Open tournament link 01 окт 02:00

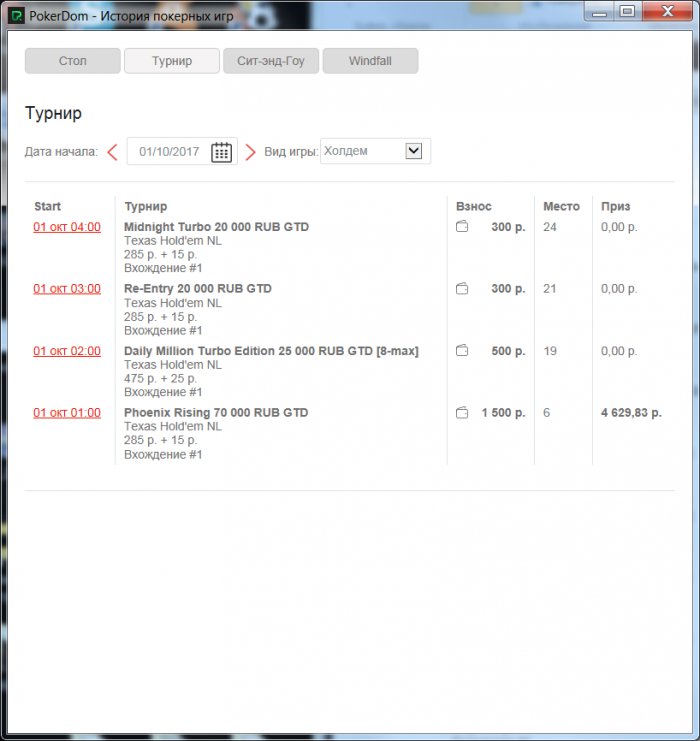tap(67, 351)
